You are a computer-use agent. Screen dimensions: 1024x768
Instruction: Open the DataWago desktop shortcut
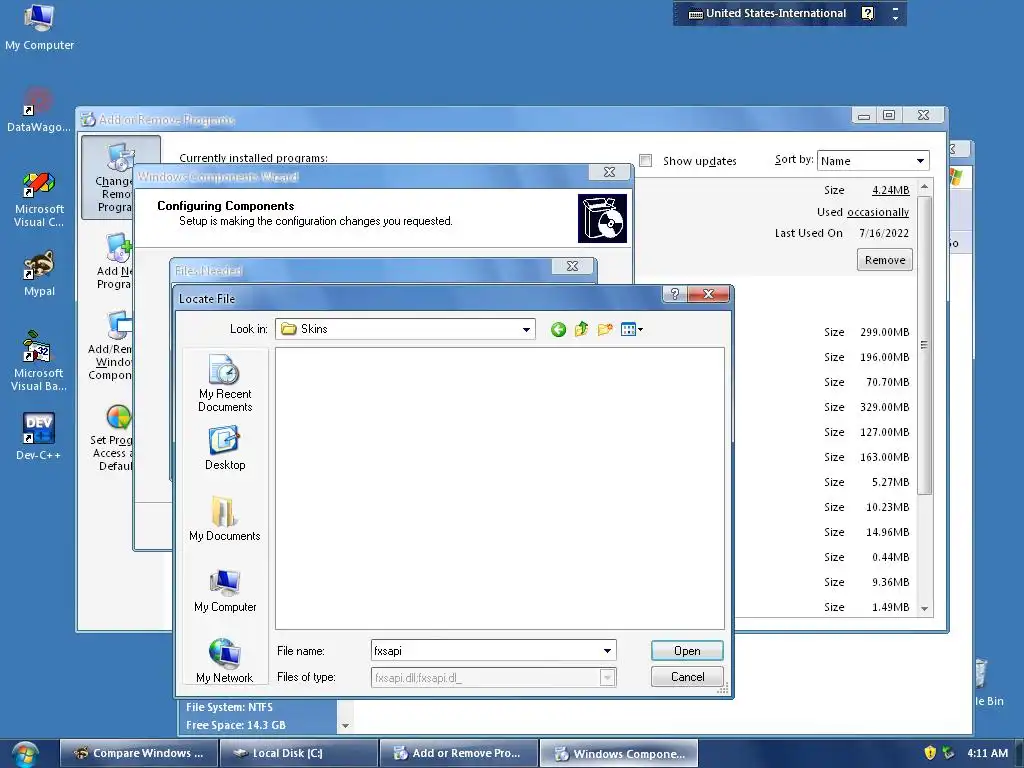pyautogui.click(x=39, y=110)
